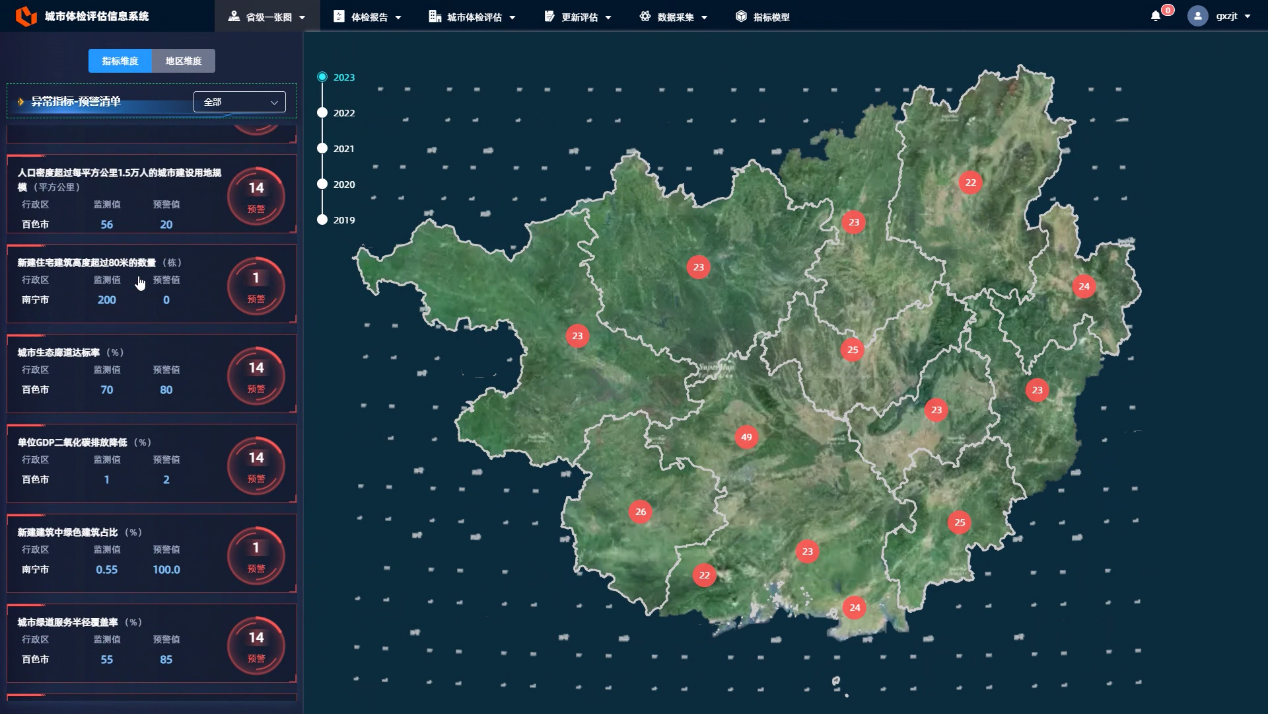The height and width of the screenshot is (714, 1268).
Task: Switch to 地区维度 view
Action: pyautogui.click(x=183, y=61)
